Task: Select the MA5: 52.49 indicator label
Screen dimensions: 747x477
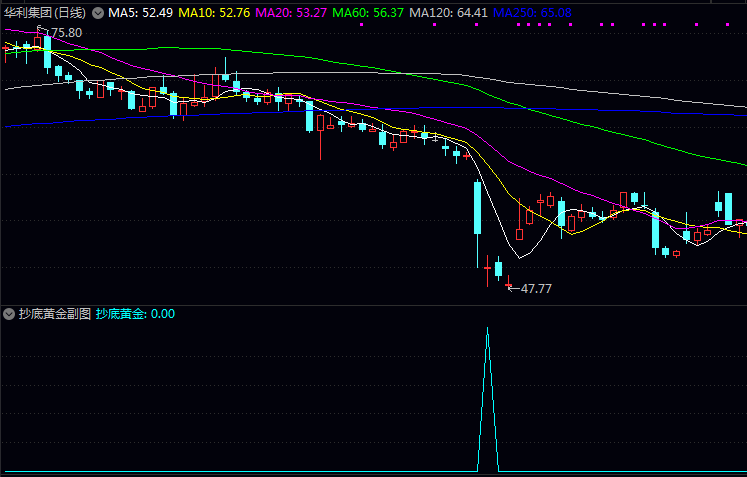Action: tap(139, 13)
